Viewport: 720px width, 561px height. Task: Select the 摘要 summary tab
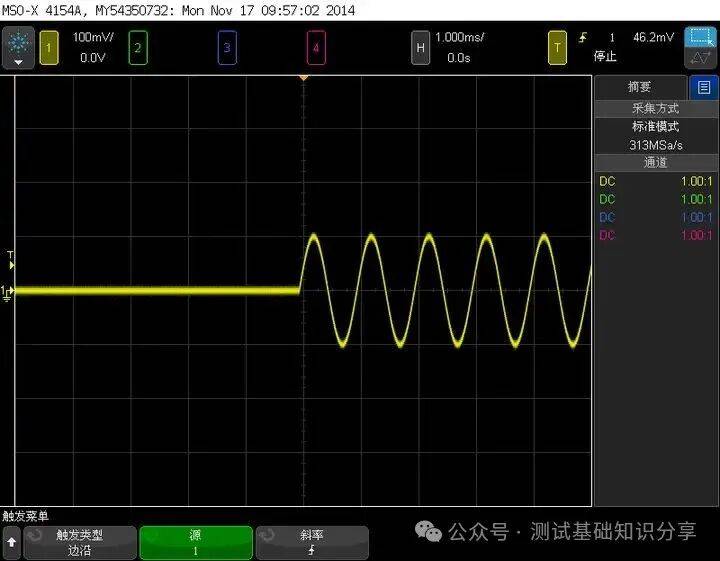tap(641, 87)
